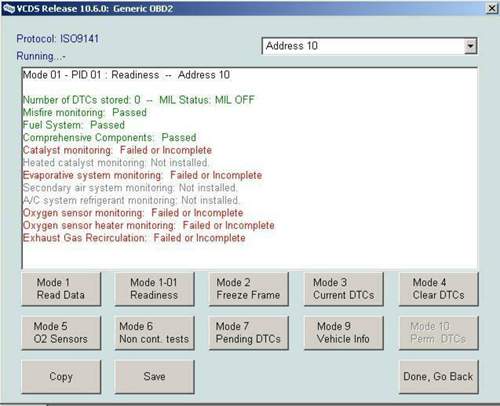
Task: Click the Running... status text
Action: click(x=41, y=56)
